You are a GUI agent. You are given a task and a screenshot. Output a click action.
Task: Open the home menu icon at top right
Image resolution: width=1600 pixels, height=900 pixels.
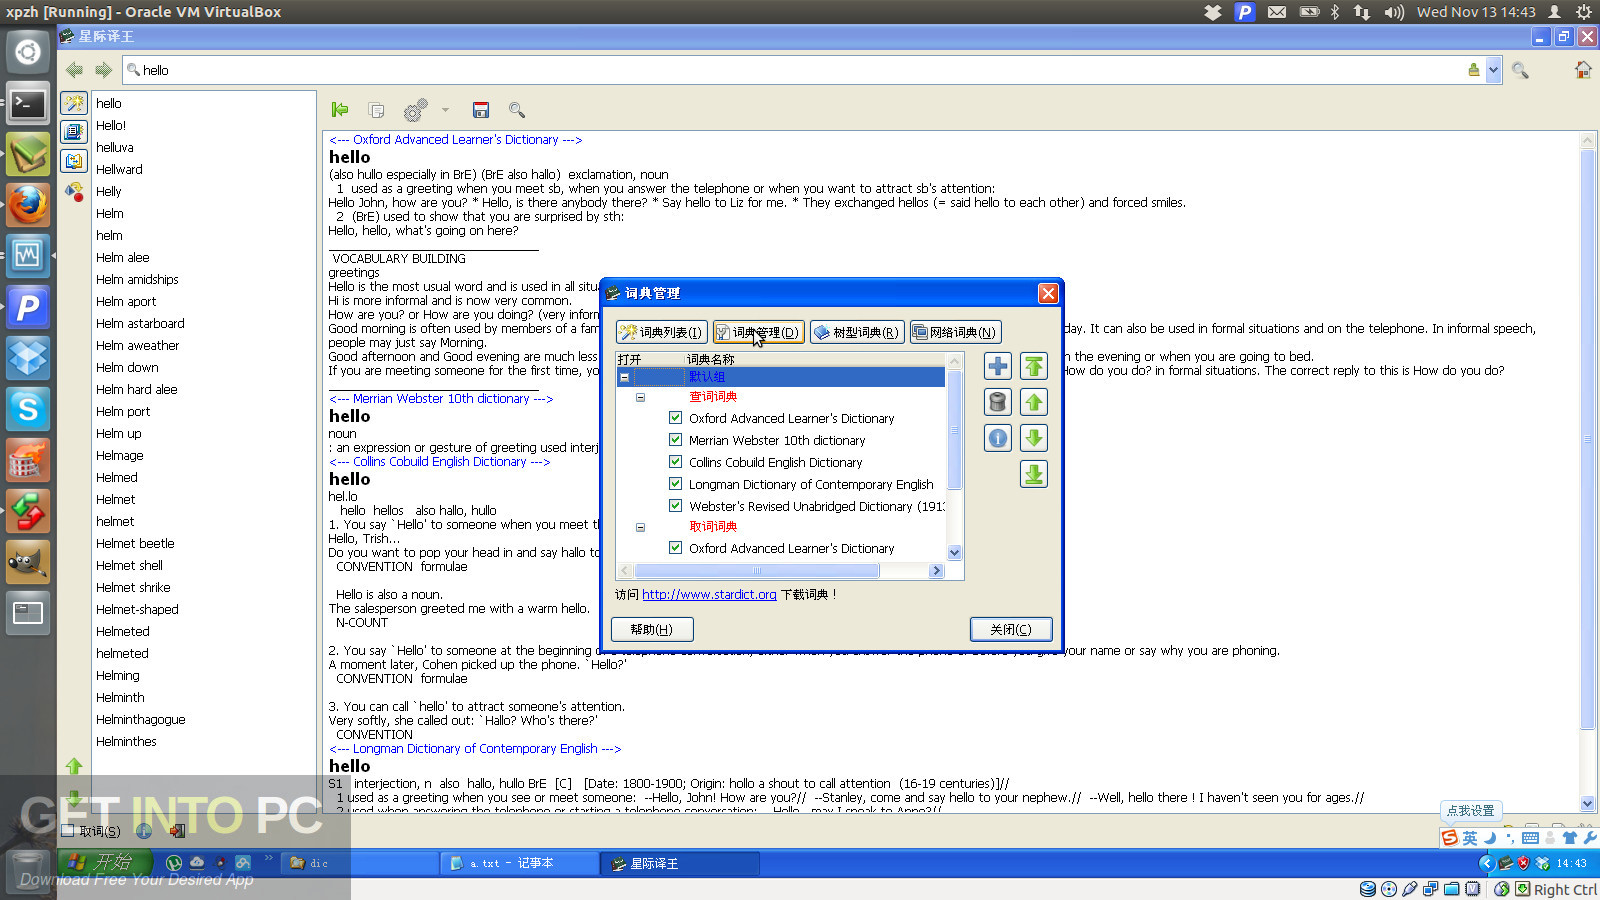point(1582,70)
